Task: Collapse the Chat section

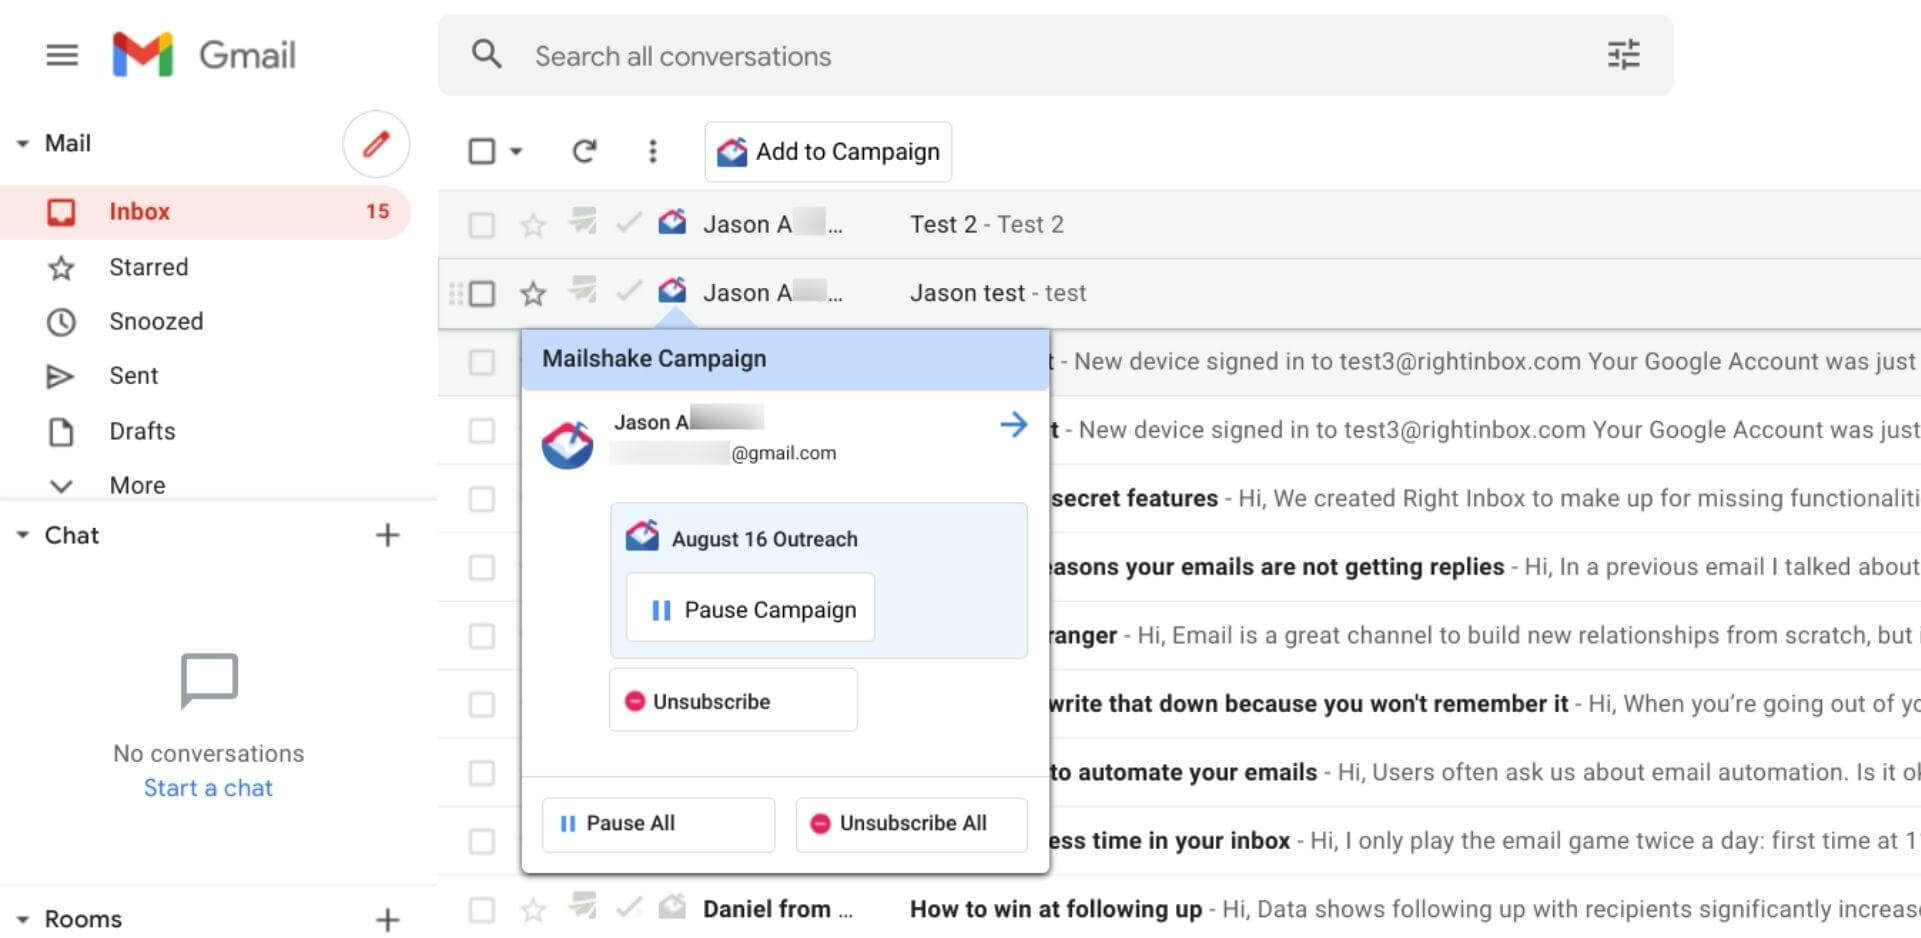Action: pyautogui.click(x=22, y=535)
